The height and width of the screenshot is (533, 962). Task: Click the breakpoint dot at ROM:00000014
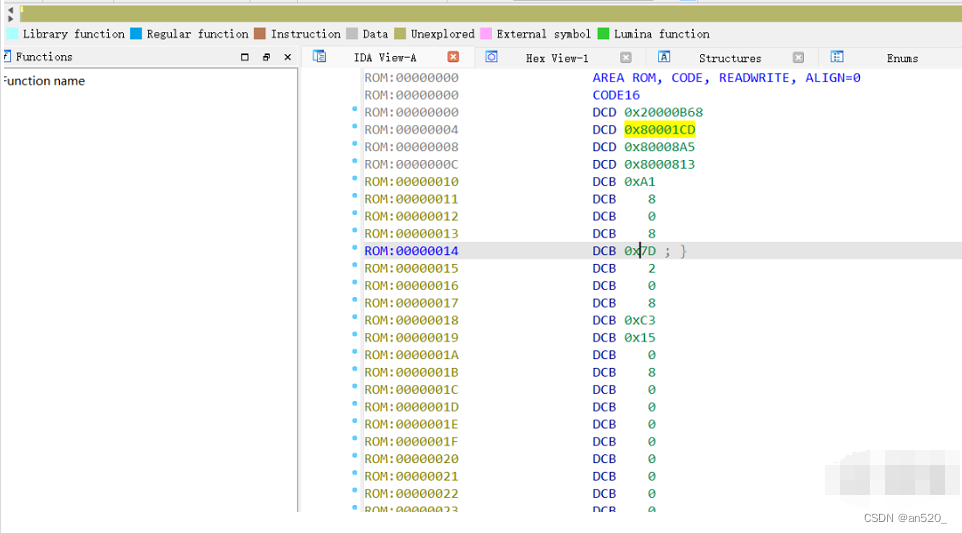coord(355,248)
